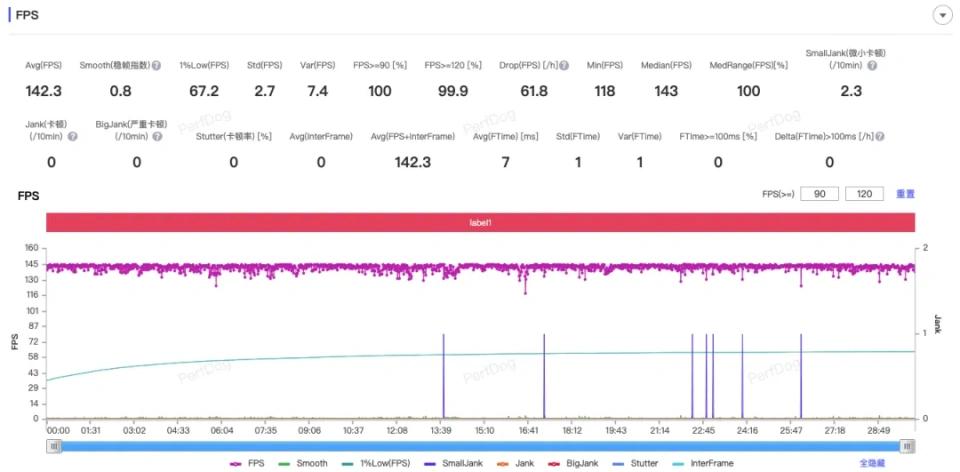960x472 pixels.
Task: Click help icon next to Smooth(稳帧指数)
Action: click(x=156, y=66)
